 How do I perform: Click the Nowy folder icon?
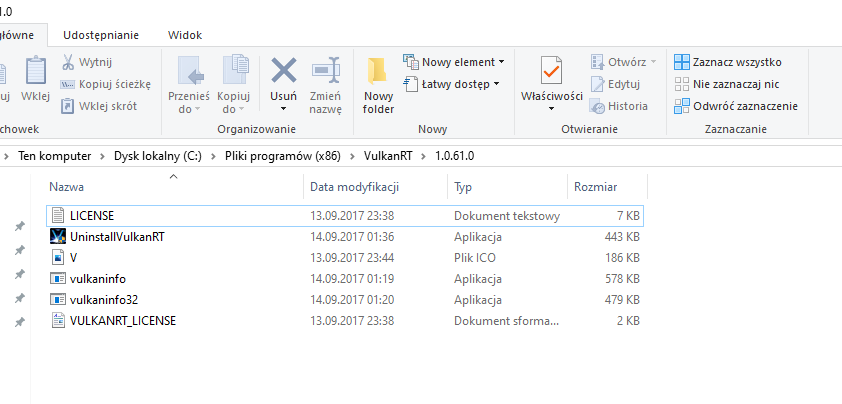[379, 72]
